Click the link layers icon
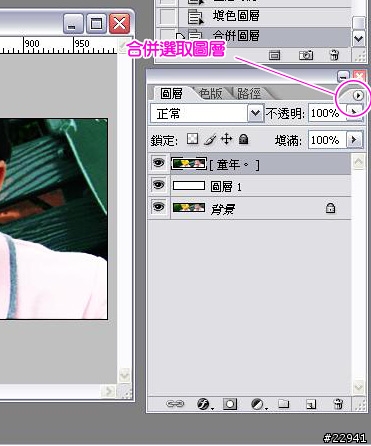The width and height of the screenshot is (371, 446). pyautogui.click(x=175, y=404)
